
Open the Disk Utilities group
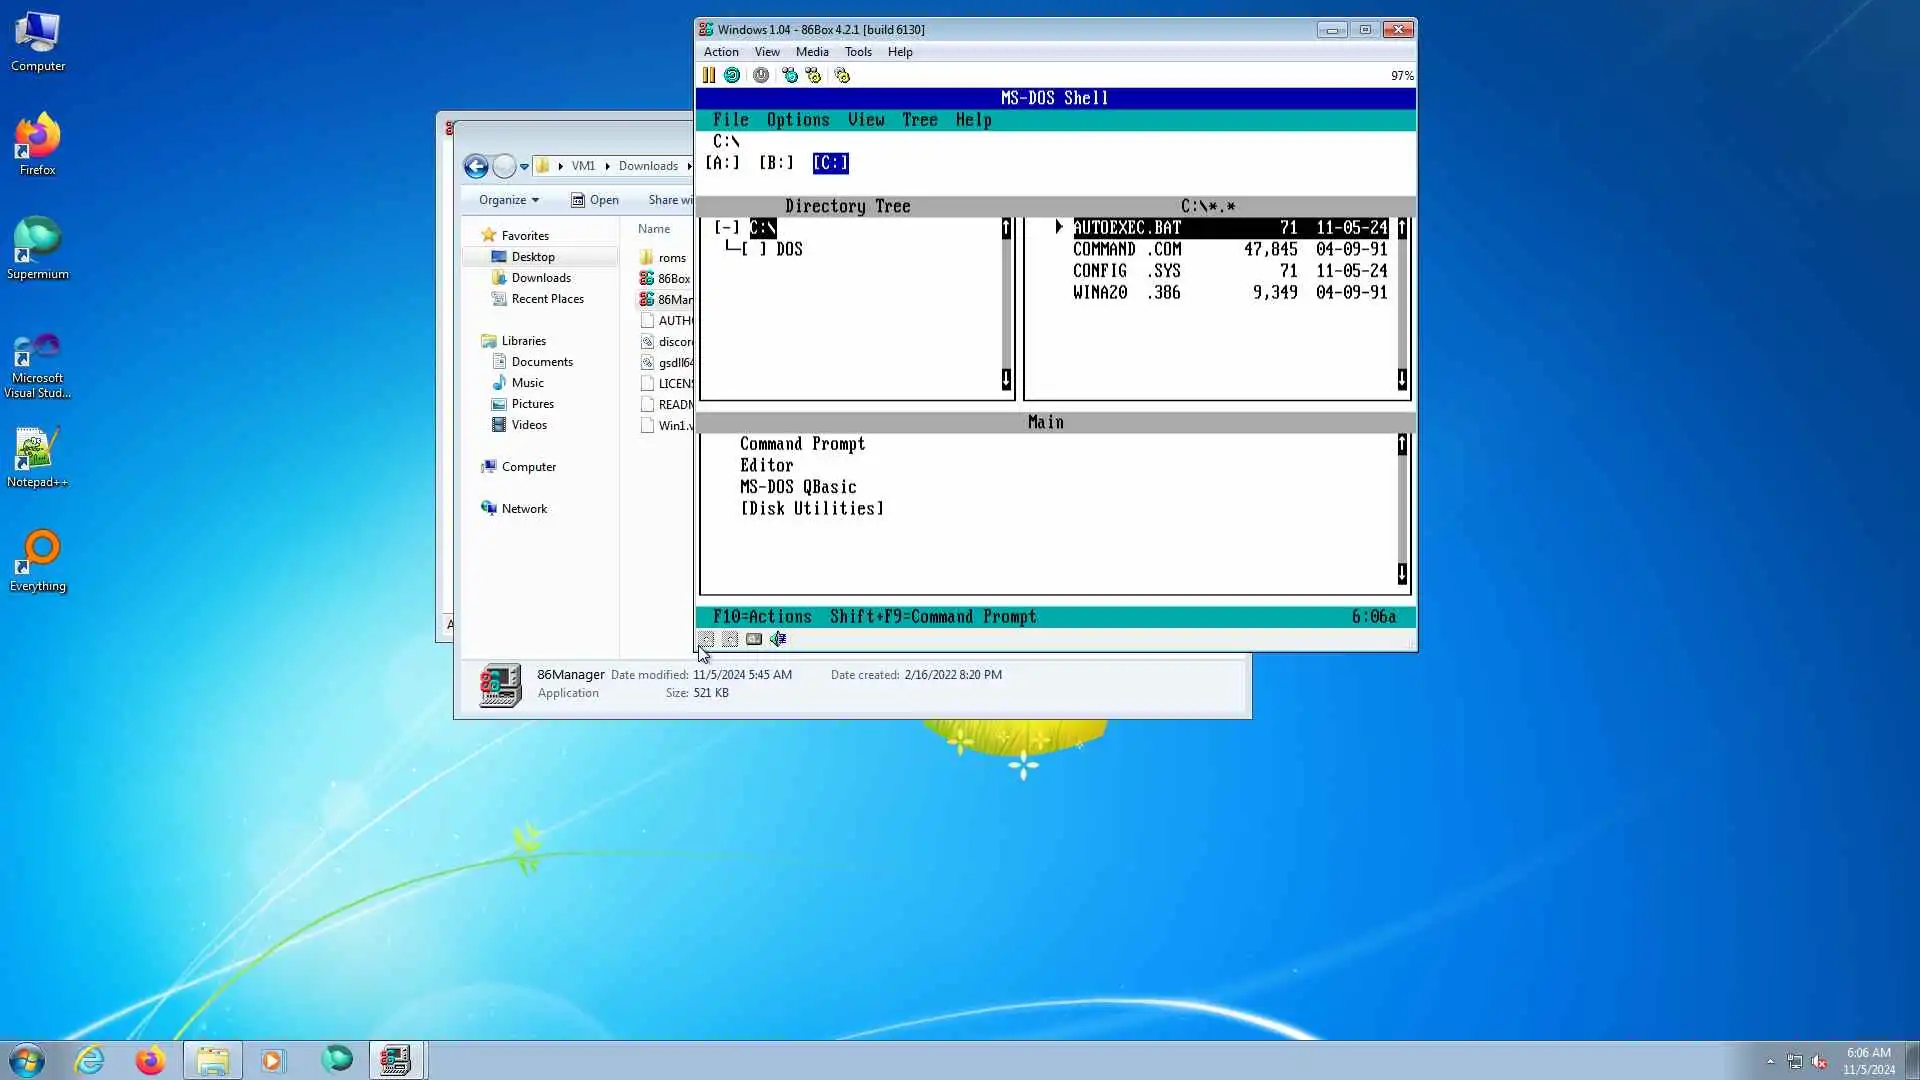coord(812,508)
